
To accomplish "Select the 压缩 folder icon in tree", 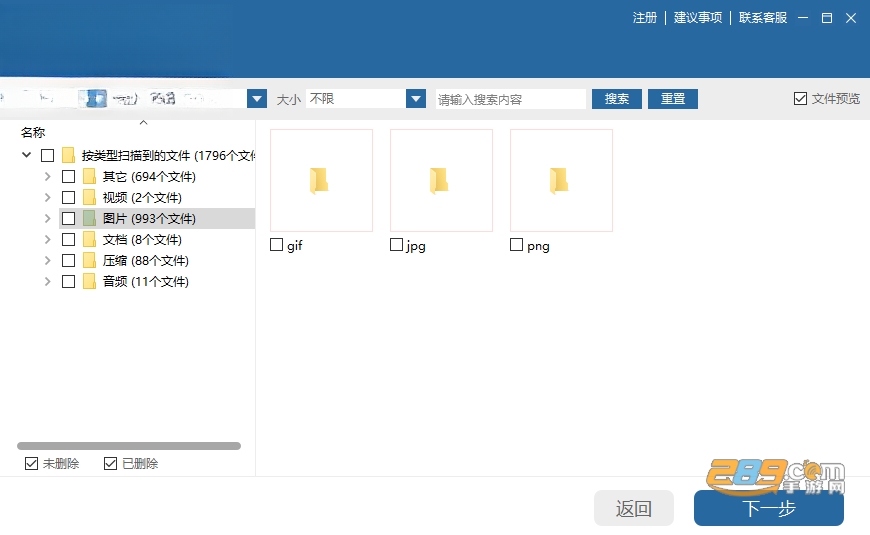I will [89, 260].
